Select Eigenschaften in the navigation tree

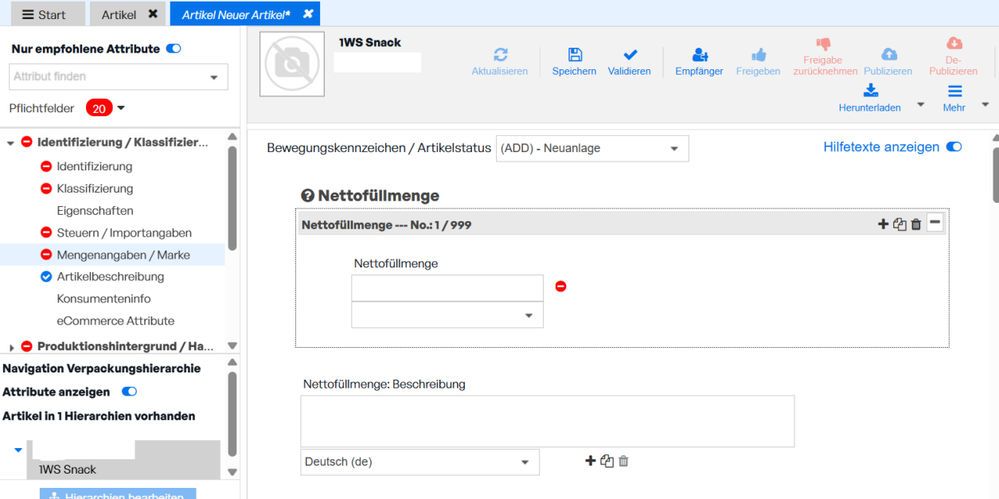(x=95, y=210)
